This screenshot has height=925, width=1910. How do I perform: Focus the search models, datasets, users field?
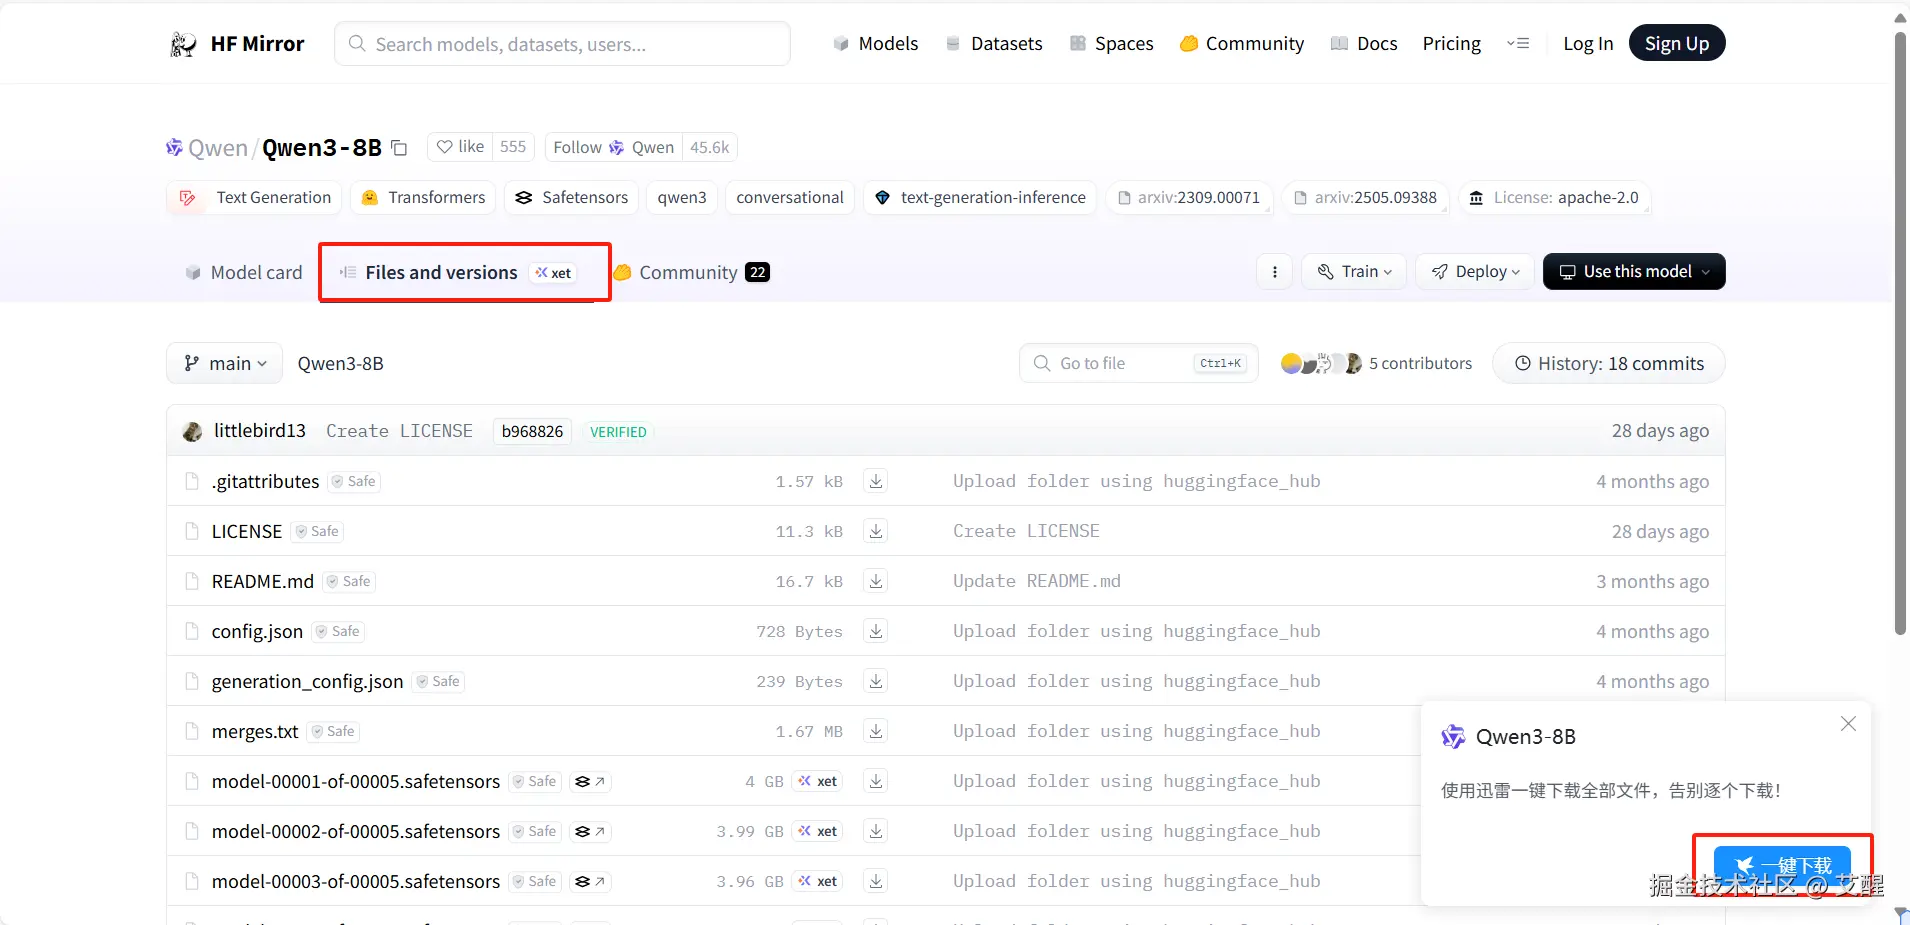(x=562, y=44)
